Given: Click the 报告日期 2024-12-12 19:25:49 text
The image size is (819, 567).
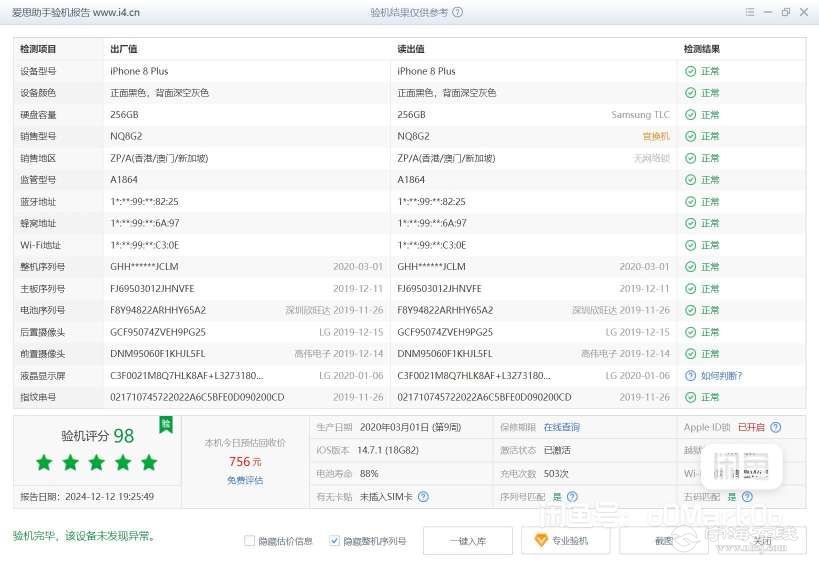Looking at the screenshot, I should point(87,497).
